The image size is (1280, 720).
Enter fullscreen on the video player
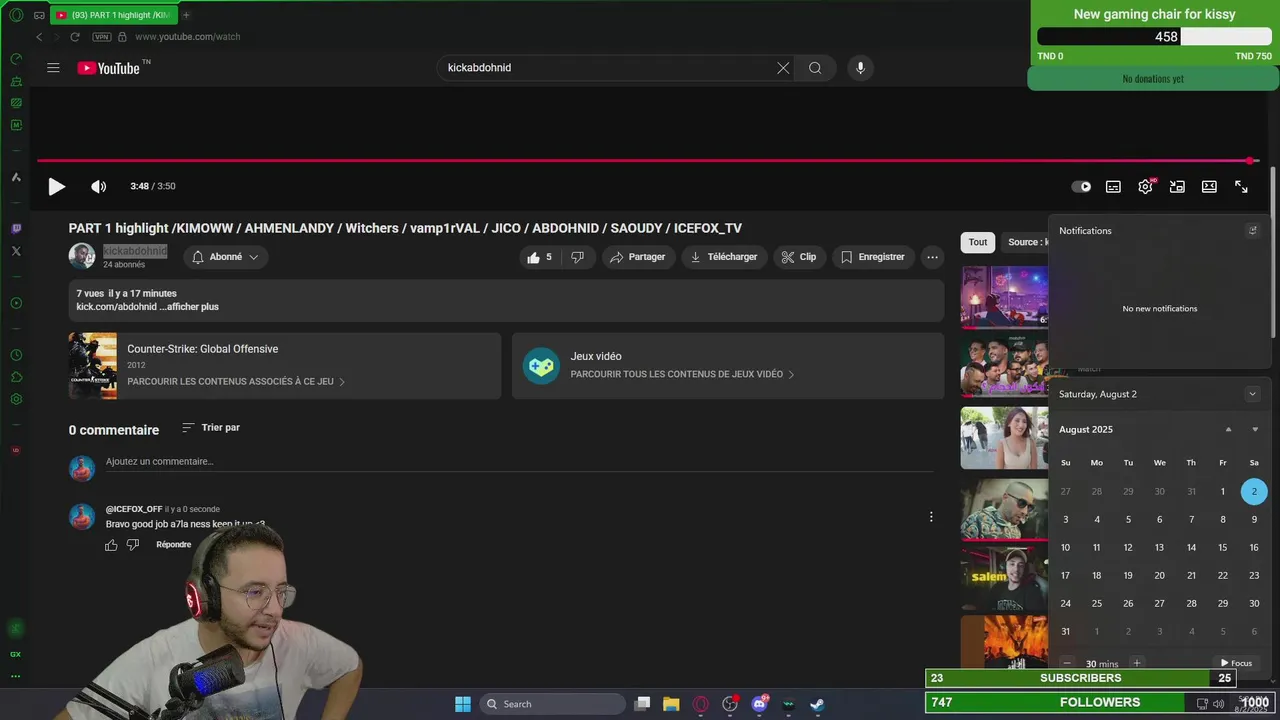[1241, 186]
